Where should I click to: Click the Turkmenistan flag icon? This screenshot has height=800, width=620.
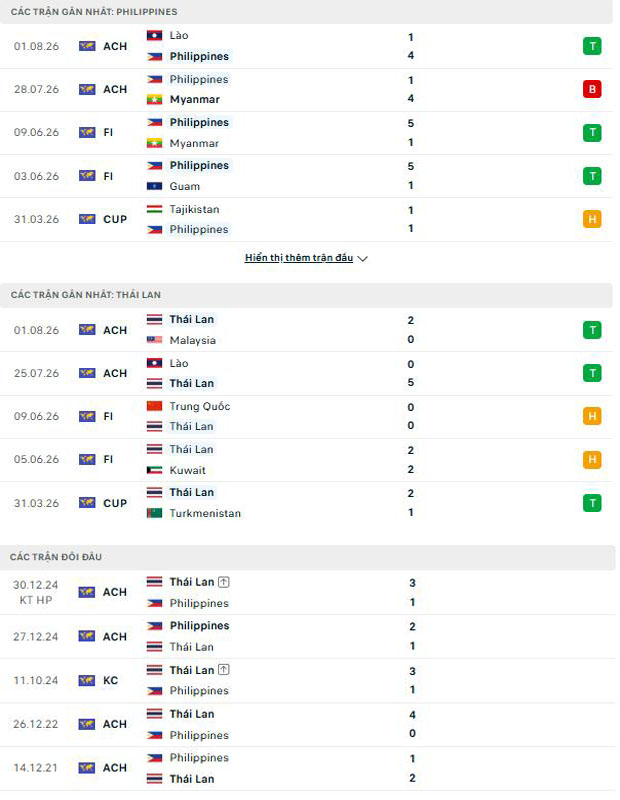(x=155, y=513)
